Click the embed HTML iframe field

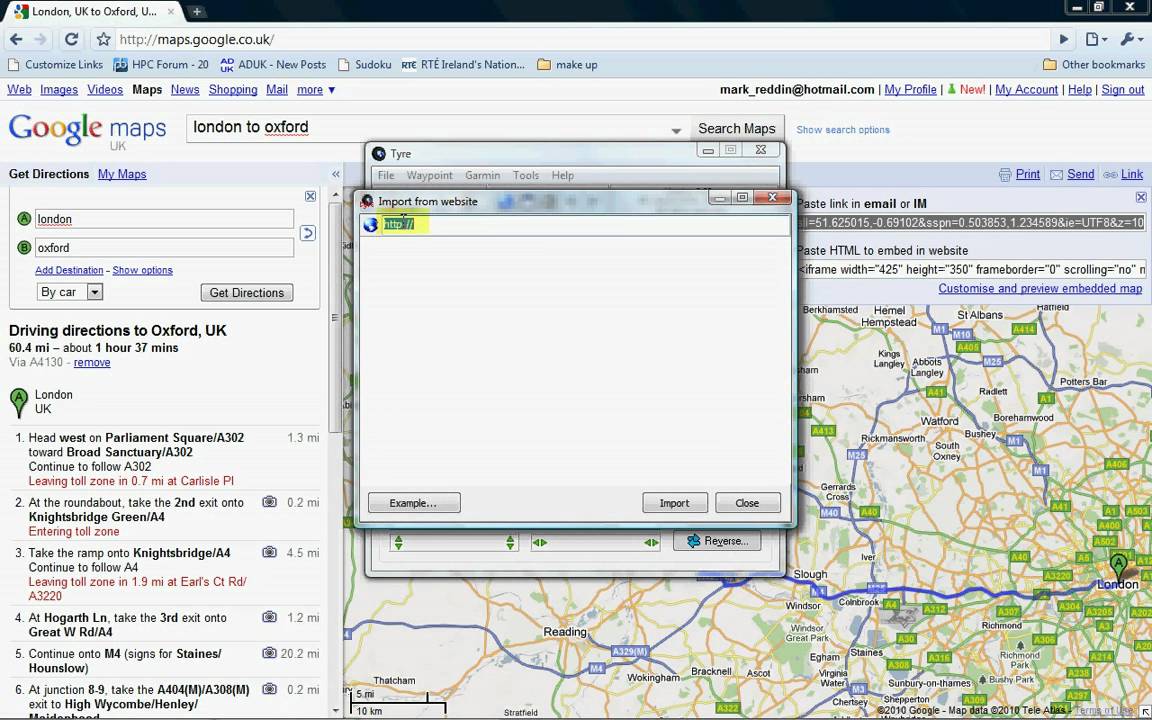pyautogui.click(x=971, y=270)
